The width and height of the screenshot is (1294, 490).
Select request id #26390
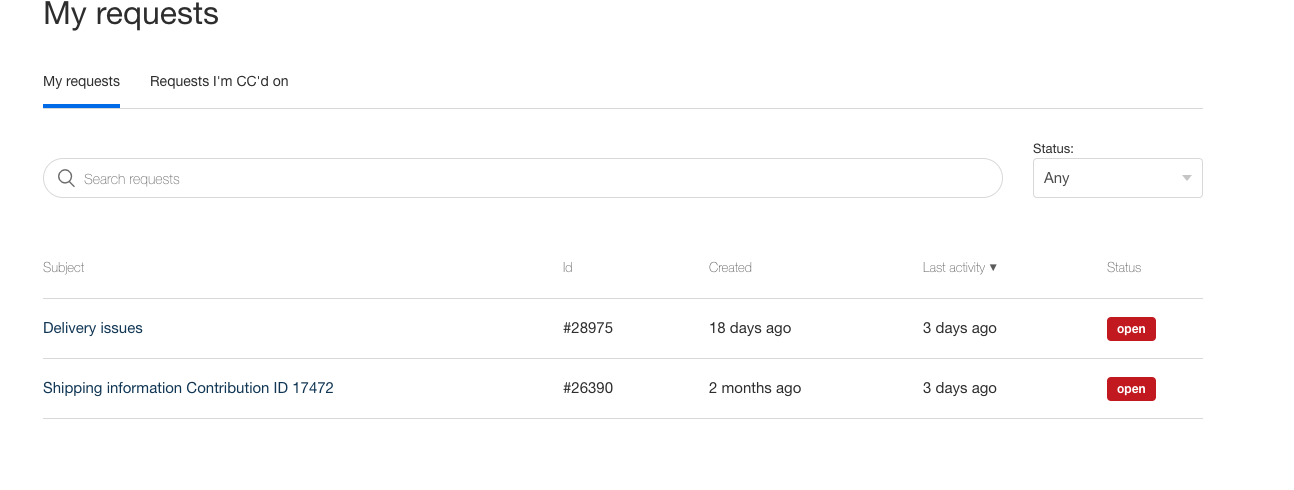588,388
